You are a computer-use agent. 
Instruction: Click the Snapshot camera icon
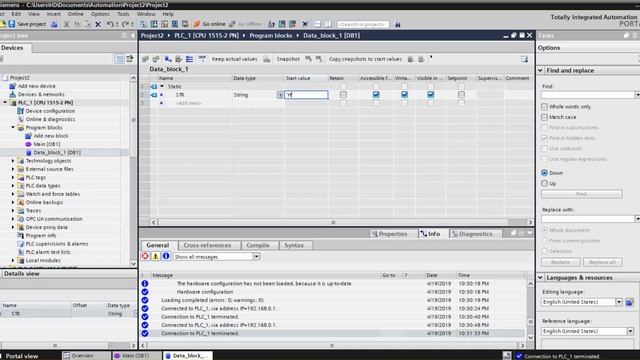point(308,59)
